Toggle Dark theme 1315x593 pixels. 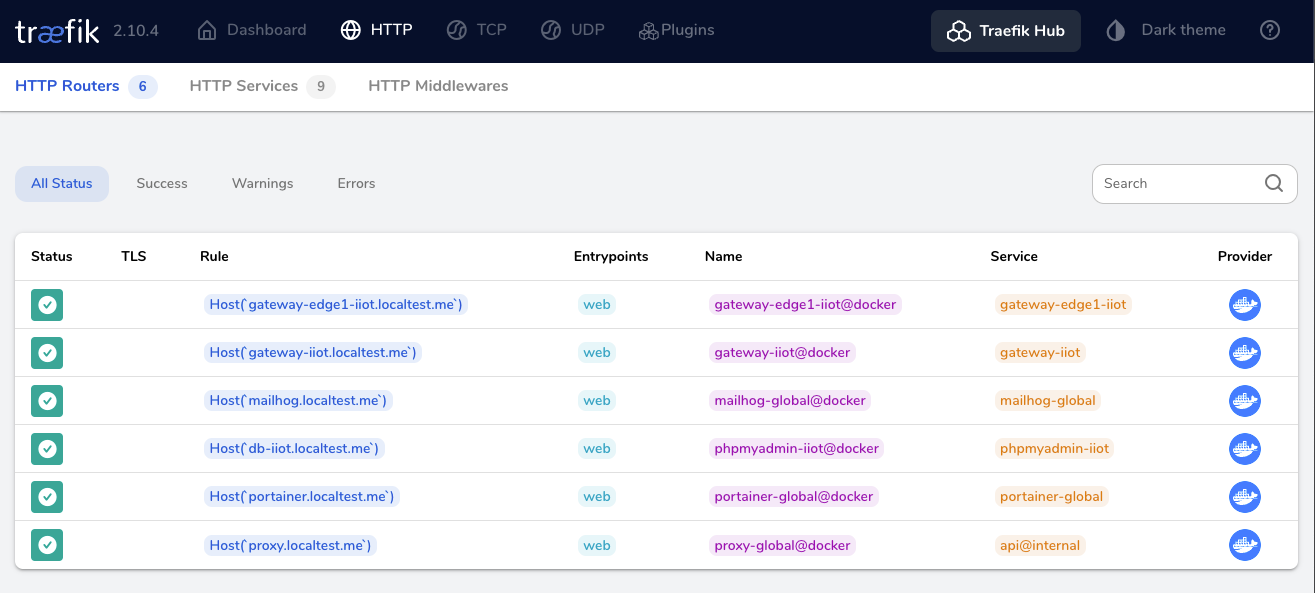(1166, 30)
